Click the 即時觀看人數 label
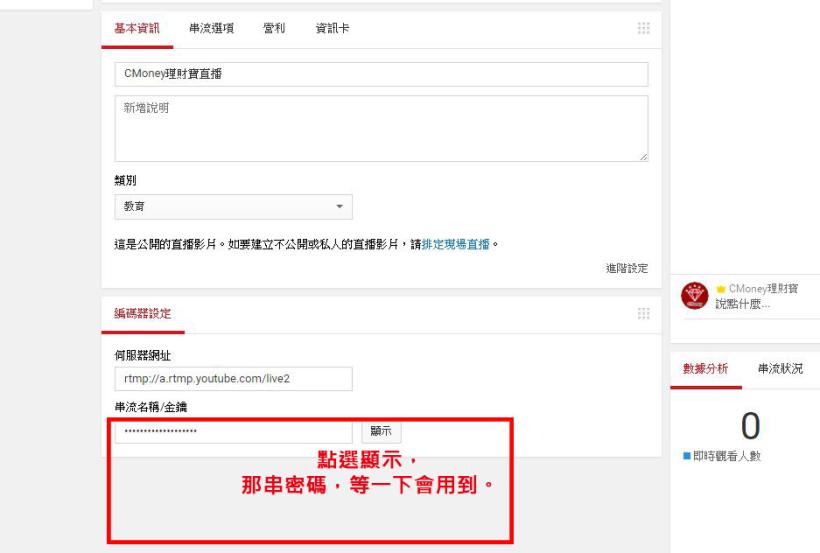The width and height of the screenshot is (820, 553). 727,456
